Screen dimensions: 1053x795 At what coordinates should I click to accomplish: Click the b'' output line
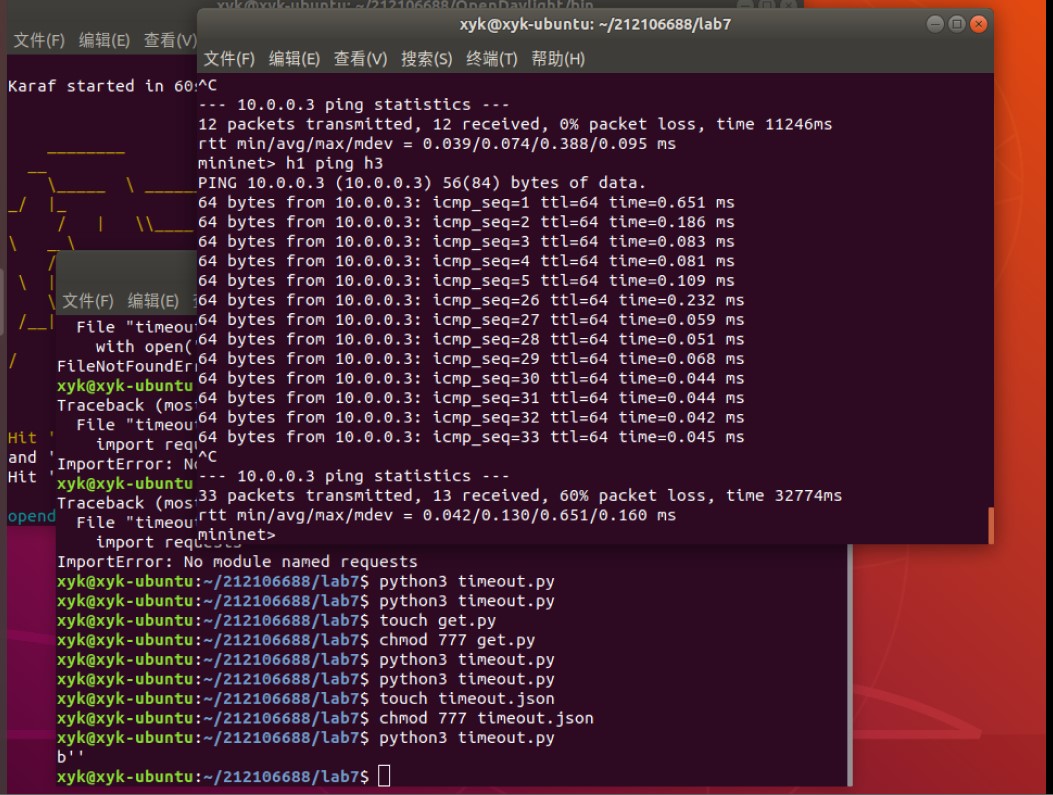point(71,757)
